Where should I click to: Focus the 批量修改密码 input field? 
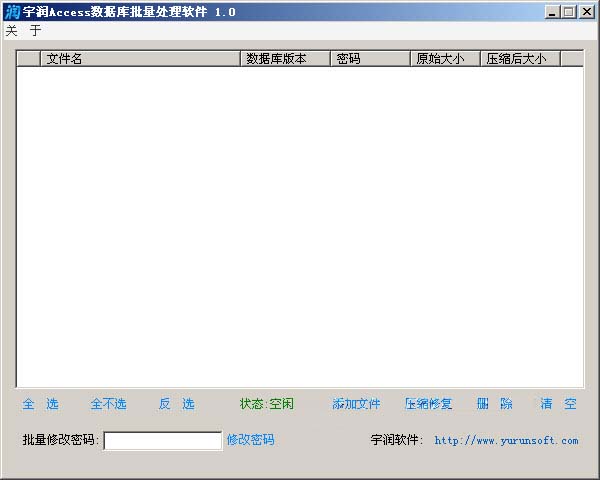(x=163, y=441)
